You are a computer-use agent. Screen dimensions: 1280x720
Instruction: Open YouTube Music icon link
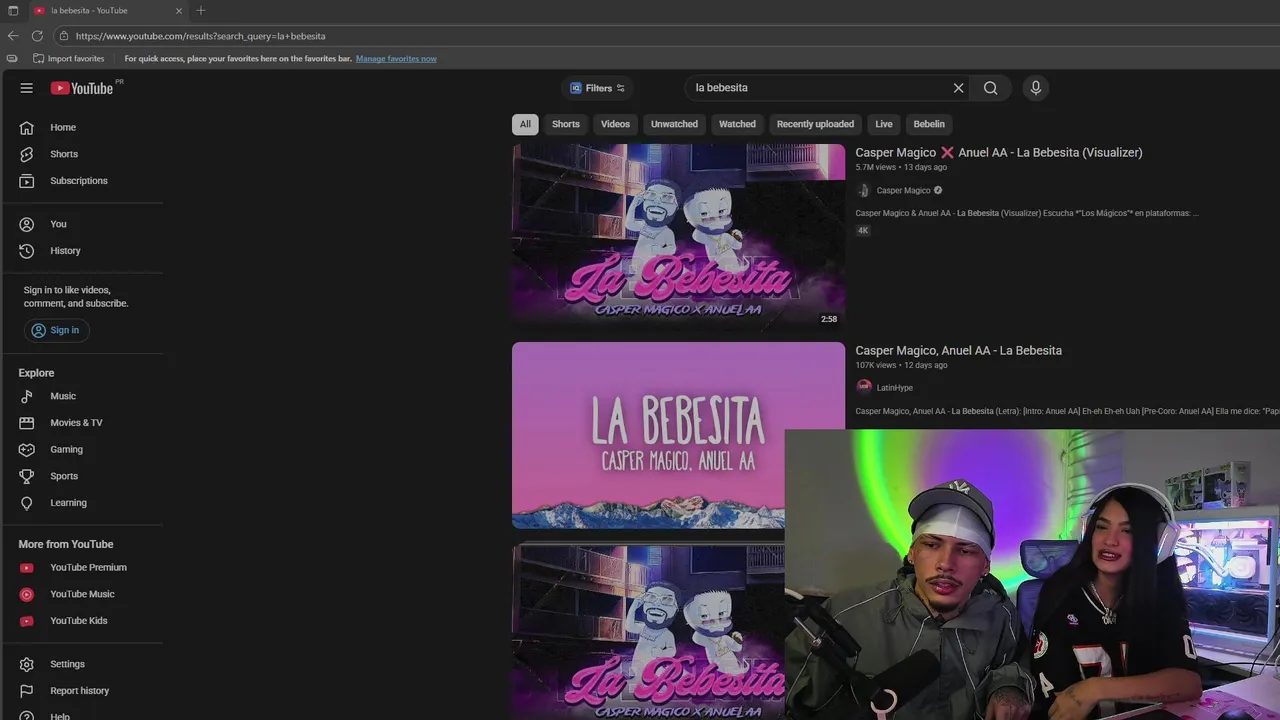(27, 594)
